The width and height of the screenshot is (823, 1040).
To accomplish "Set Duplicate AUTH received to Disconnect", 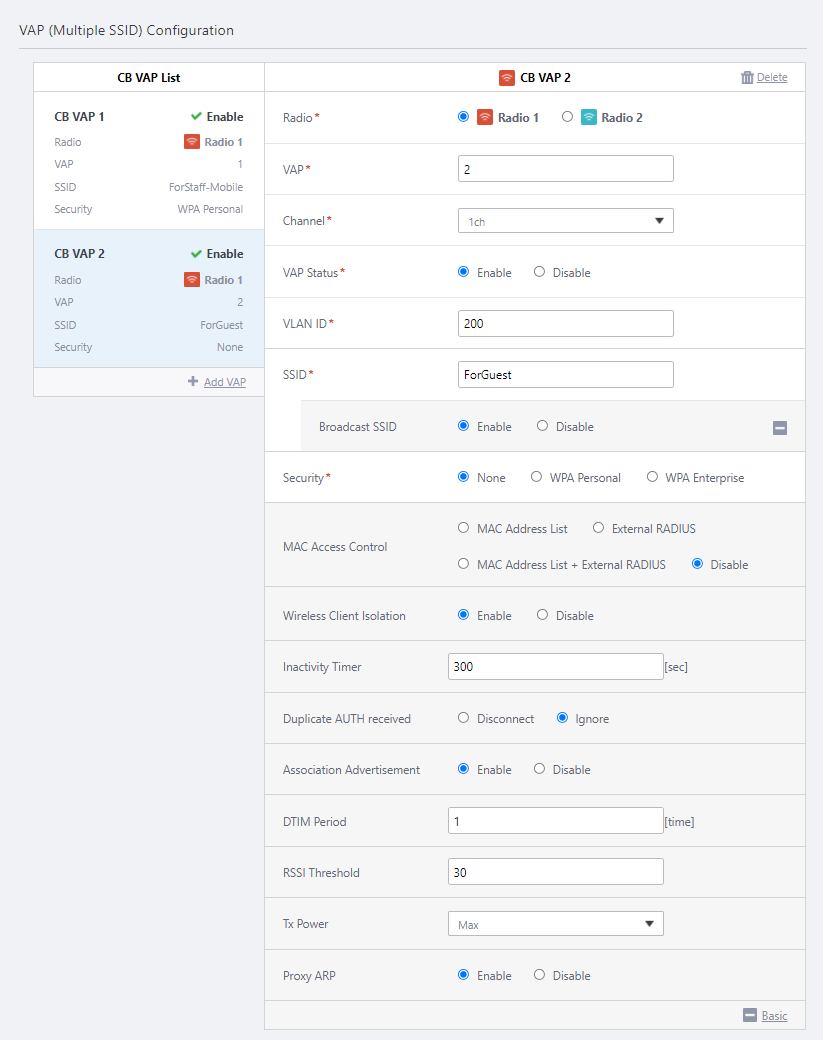I will pos(463,718).
